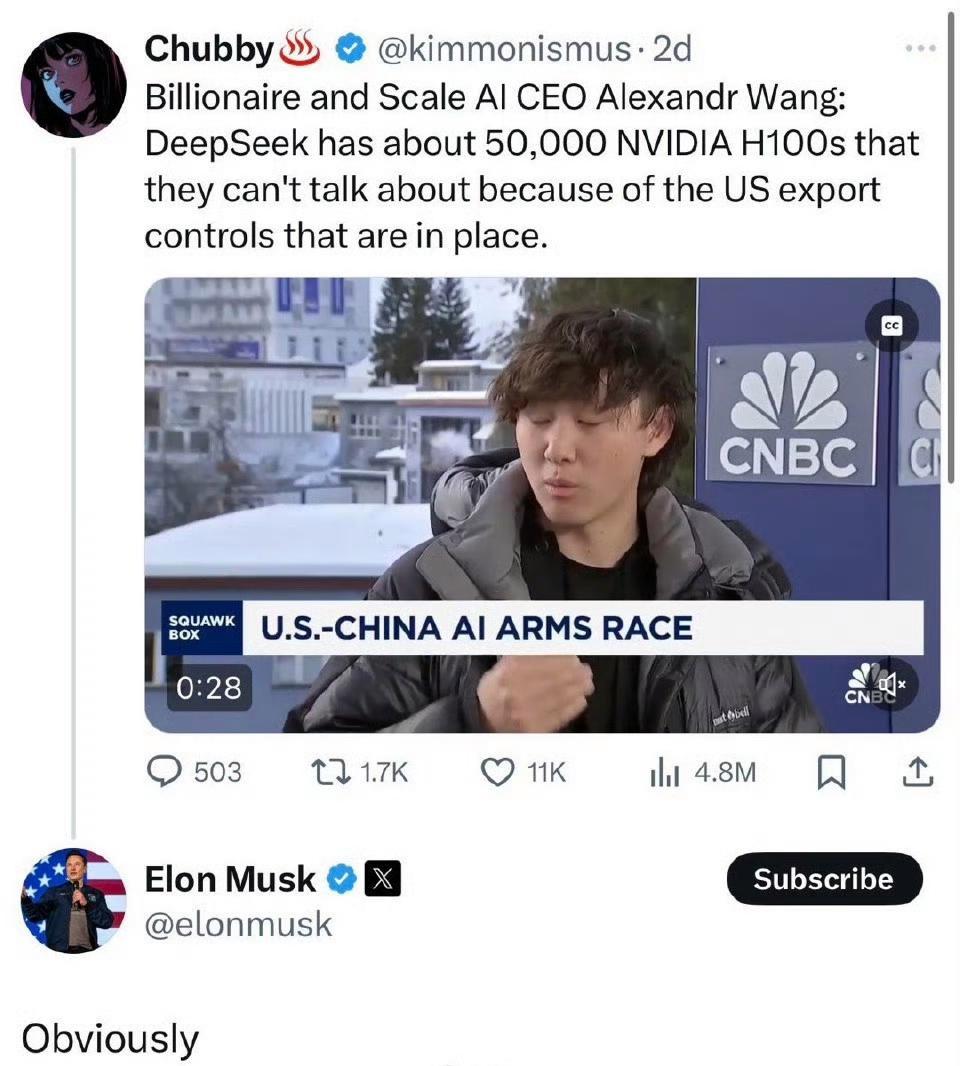960x1066 pixels.
Task: Toggle closed captions CC on video
Action: 891,326
